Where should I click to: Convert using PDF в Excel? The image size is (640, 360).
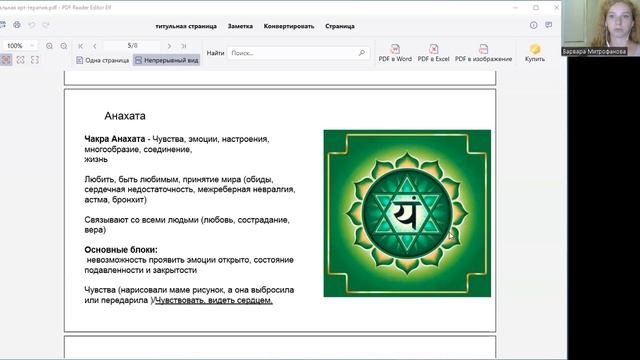[x=433, y=53]
